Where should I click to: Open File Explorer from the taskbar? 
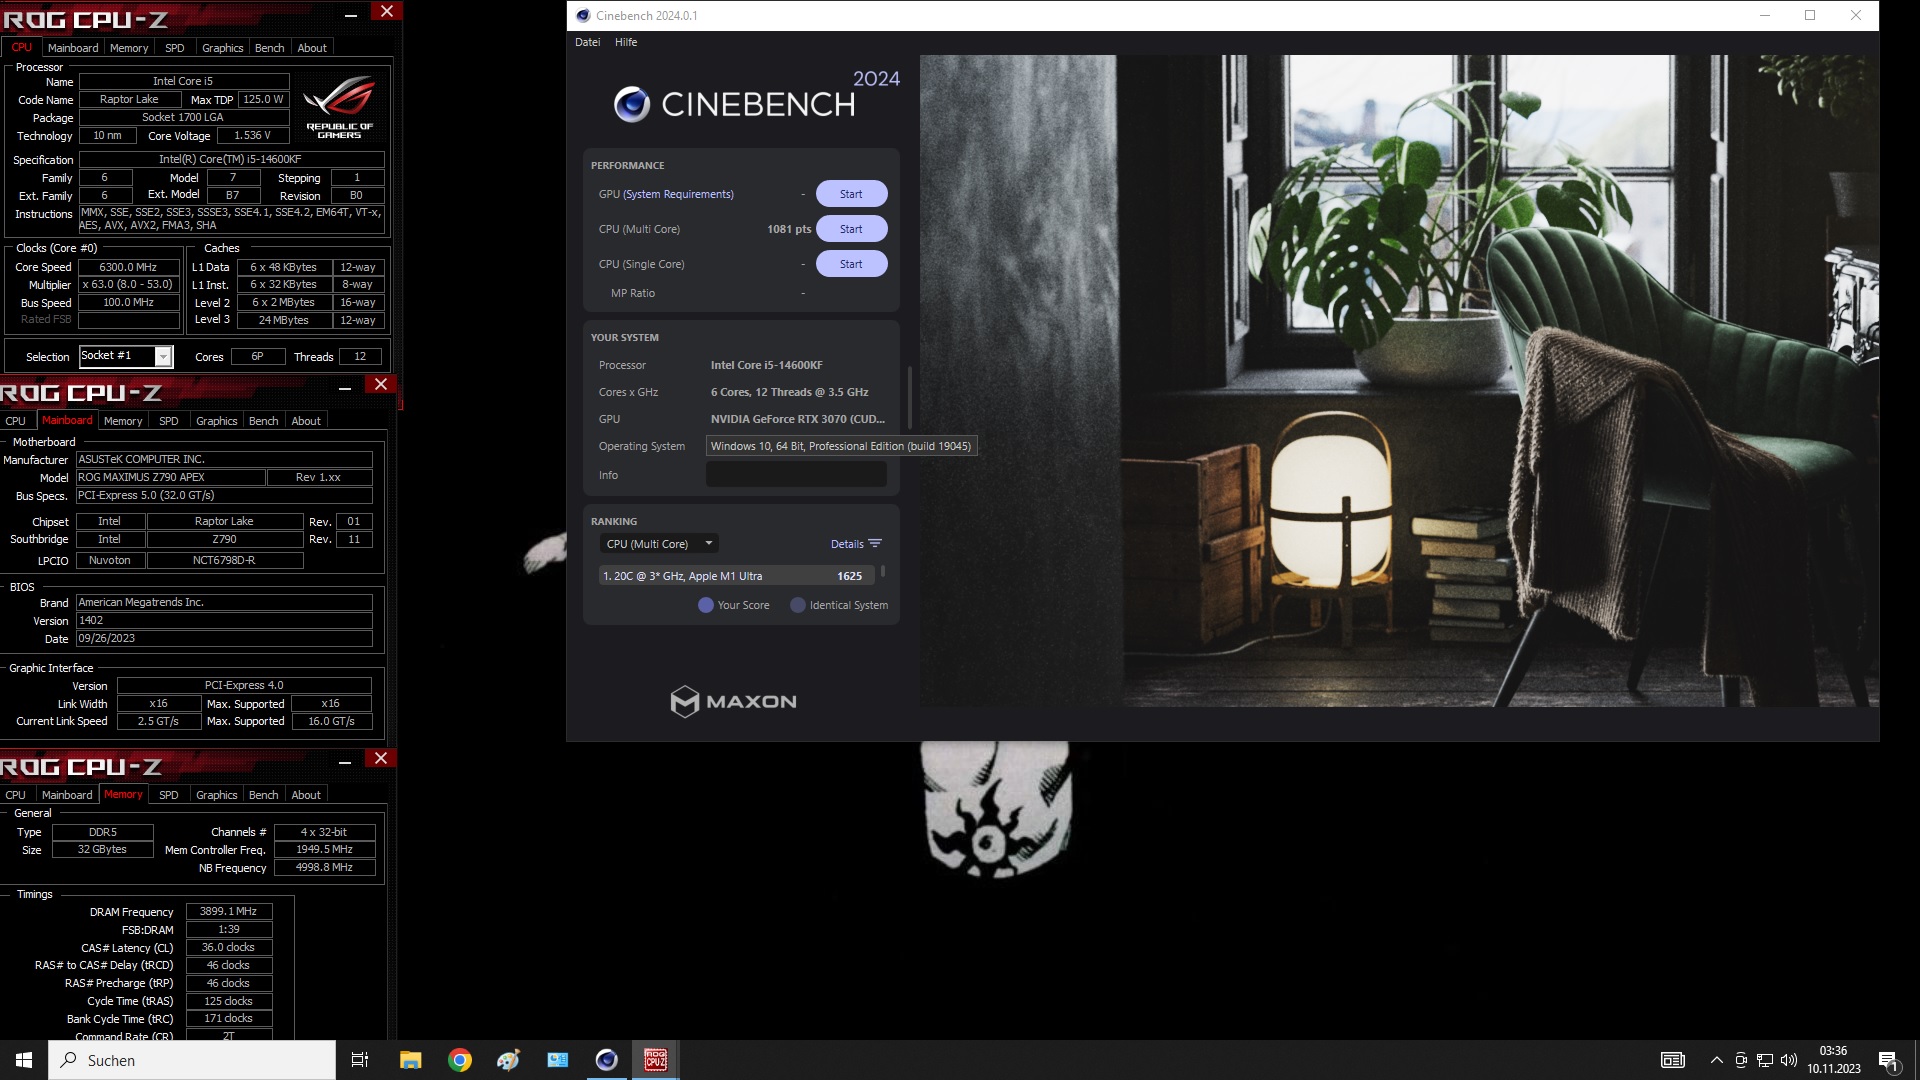point(410,1060)
